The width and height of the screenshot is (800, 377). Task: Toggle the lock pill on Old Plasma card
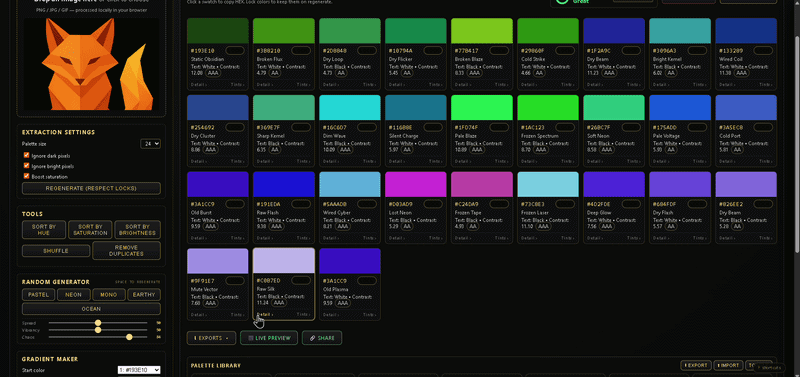(367, 280)
